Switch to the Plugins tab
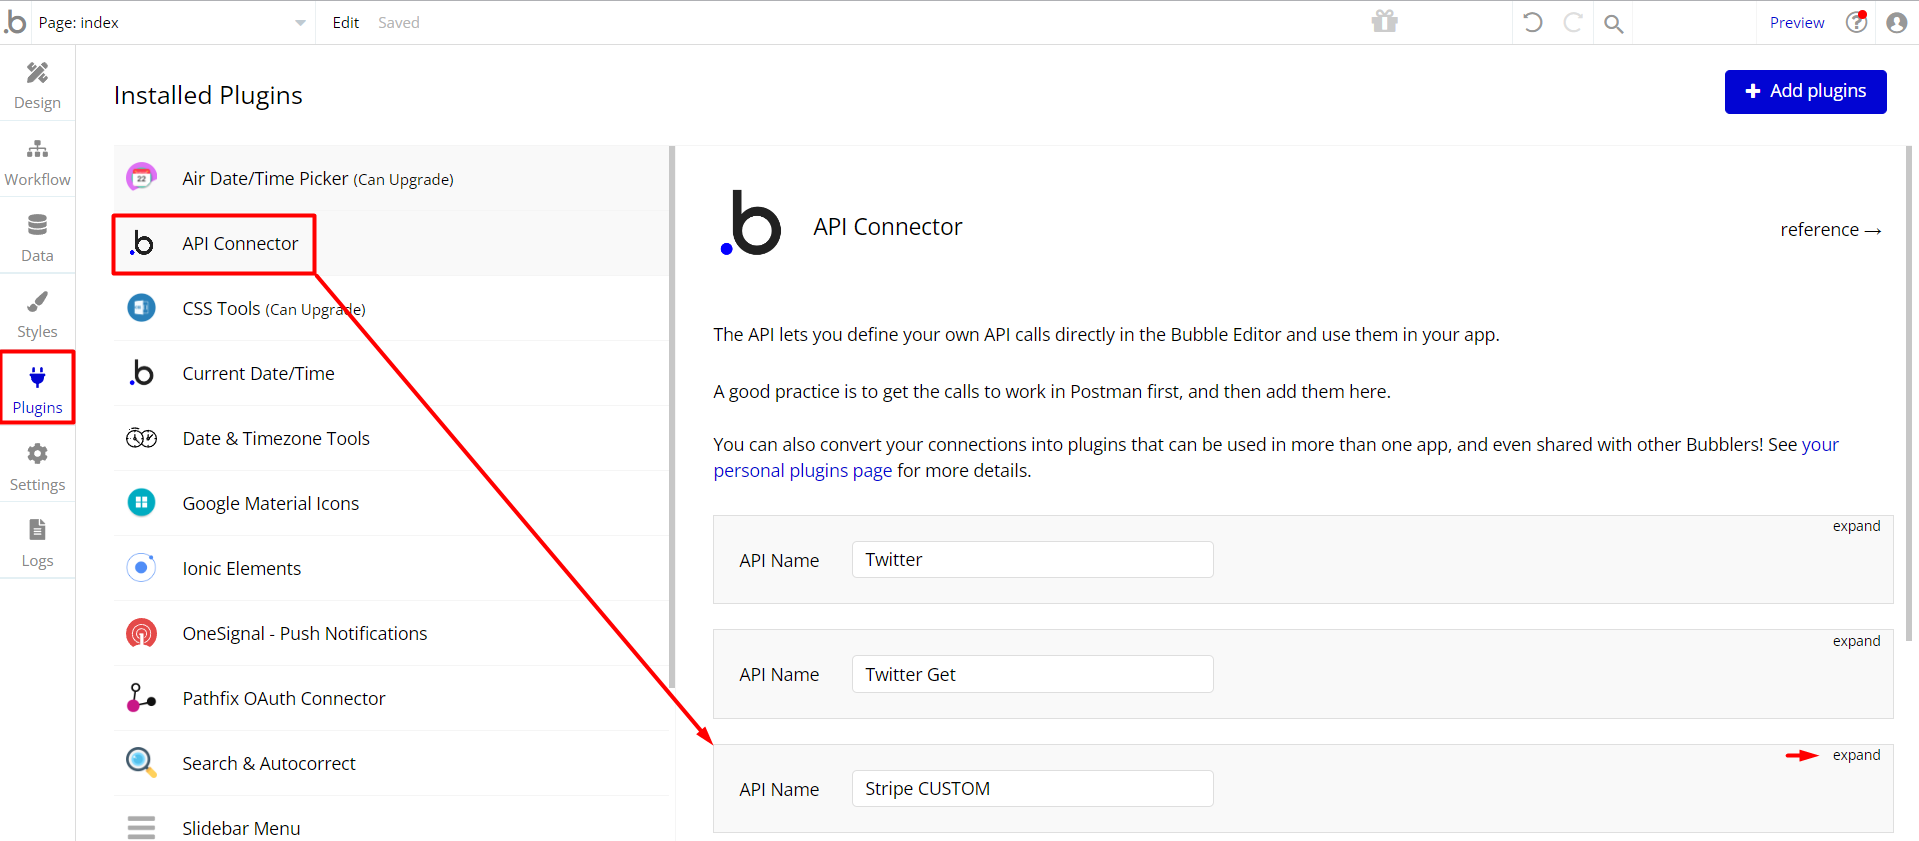This screenshot has height=841, width=1919. pyautogui.click(x=37, y=388)
